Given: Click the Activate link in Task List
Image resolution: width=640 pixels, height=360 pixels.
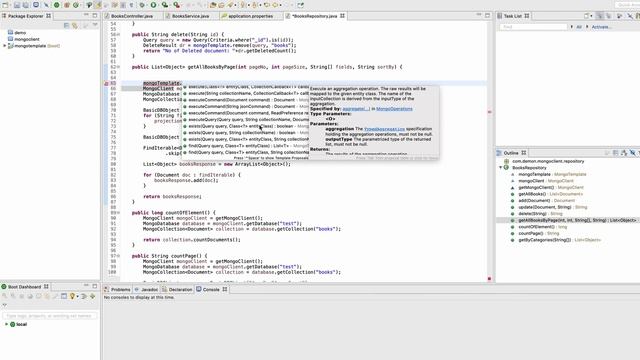Looking at the screenshot, I should pyautogui.click(x=601, y=27).
